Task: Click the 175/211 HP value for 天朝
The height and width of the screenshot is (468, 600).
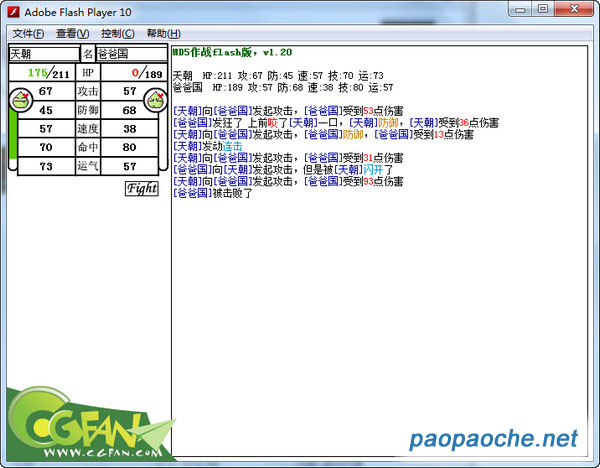Action: click(x=47, y=73)
